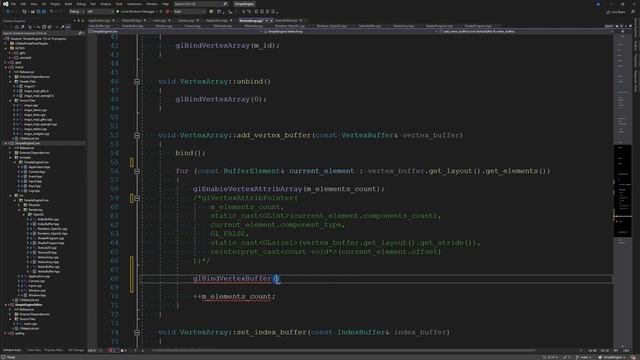This screenshot has height=360, width=640.
Task: Open the Debug configuration dropdown
Action: 76,12
